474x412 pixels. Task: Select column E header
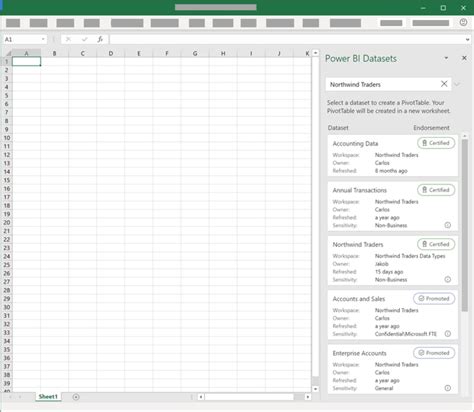point(139,53)
